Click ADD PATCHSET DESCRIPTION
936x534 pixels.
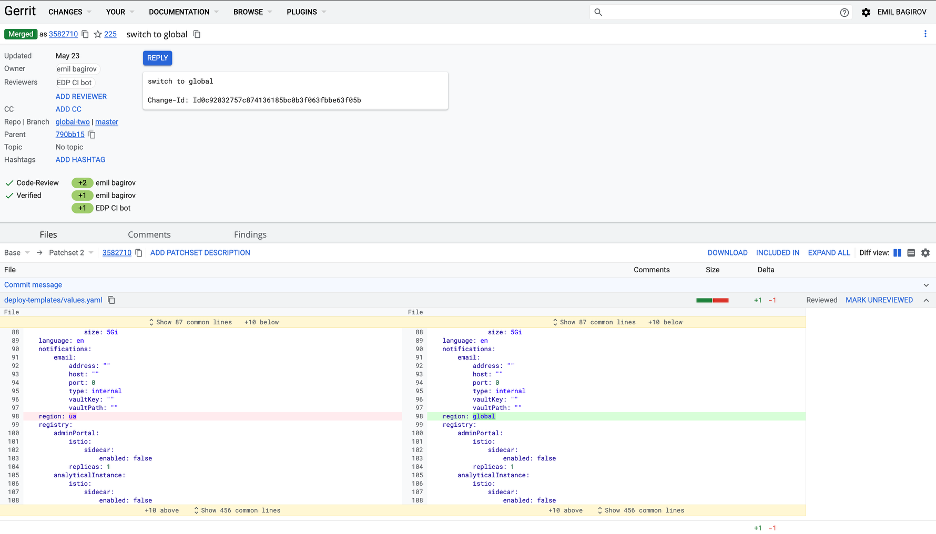click(x=200, y=253)
